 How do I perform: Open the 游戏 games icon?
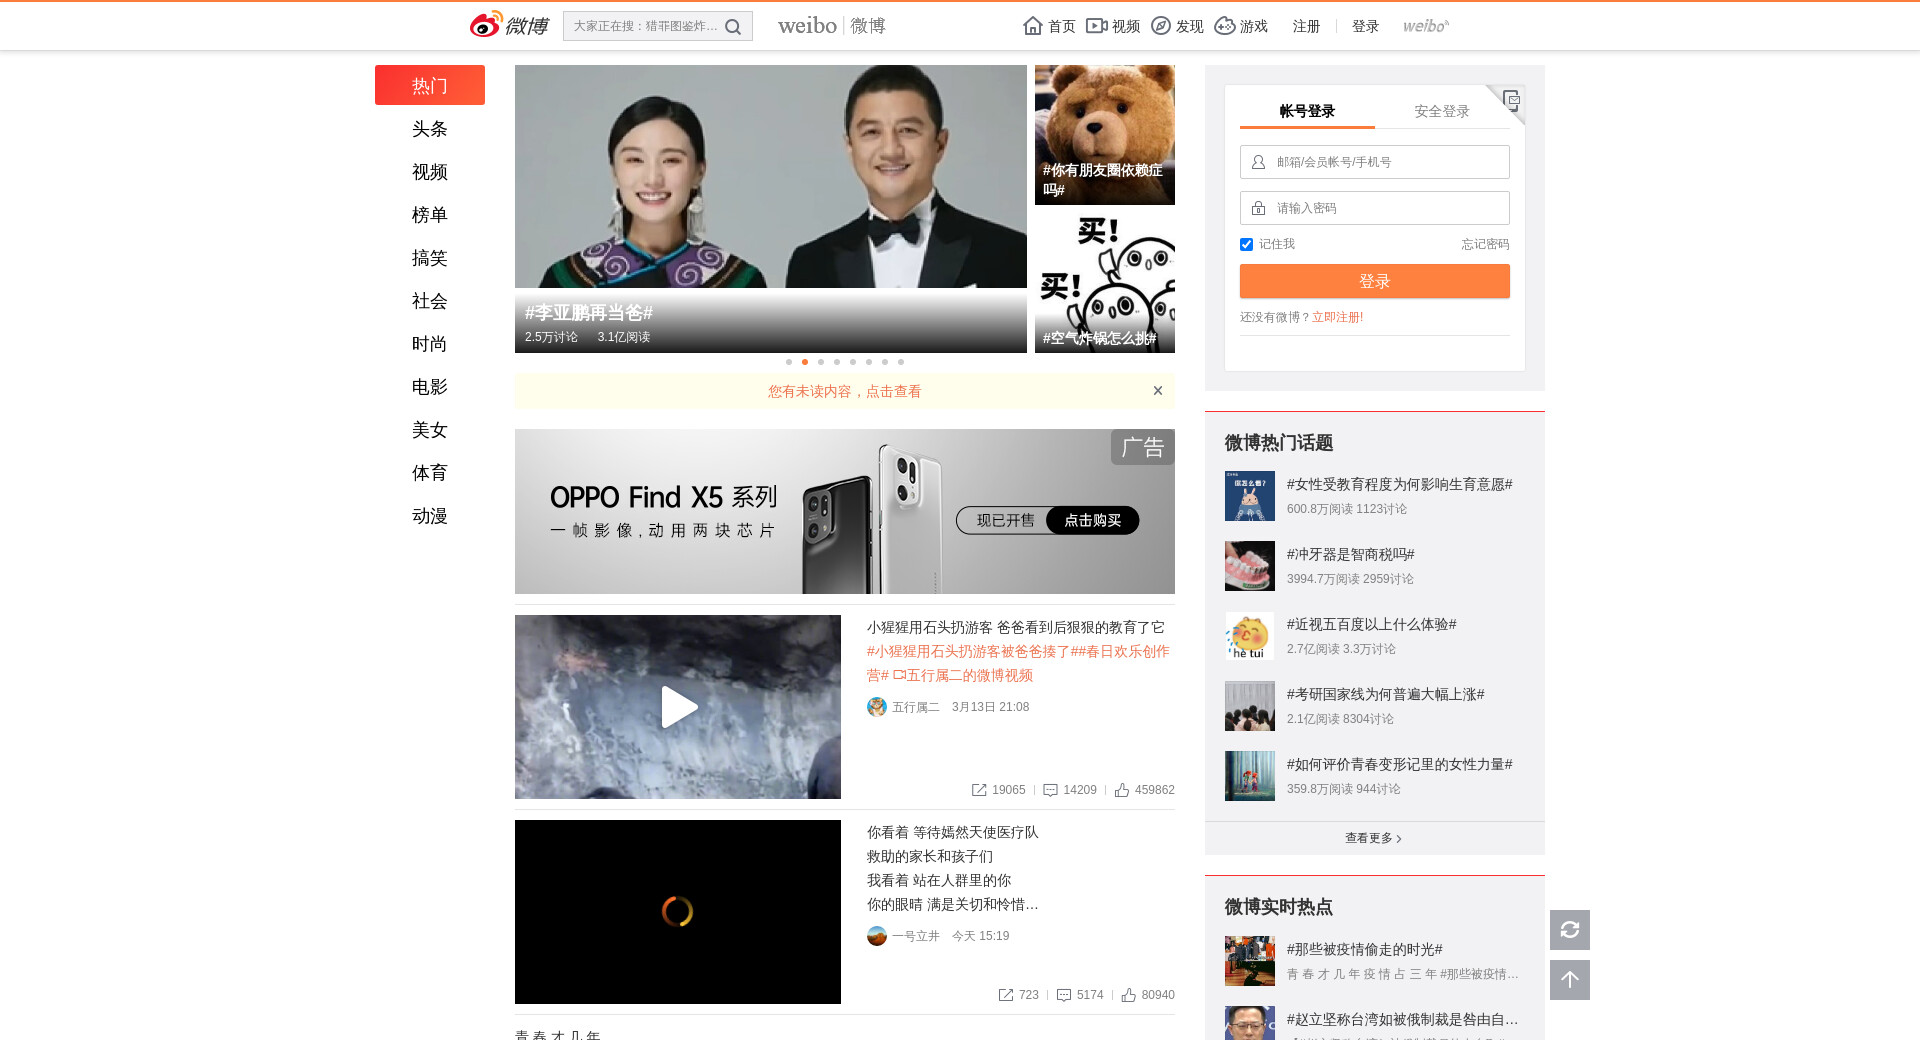pyautogui.click(x=1225, y=26)
